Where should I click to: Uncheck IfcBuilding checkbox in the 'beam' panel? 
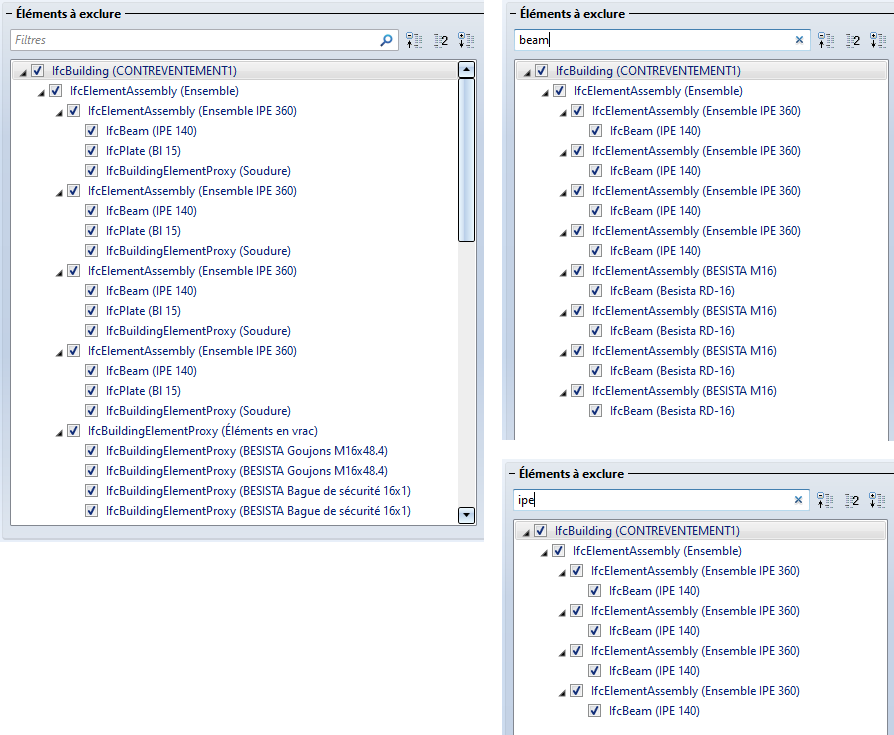click(x=542, y=71)
